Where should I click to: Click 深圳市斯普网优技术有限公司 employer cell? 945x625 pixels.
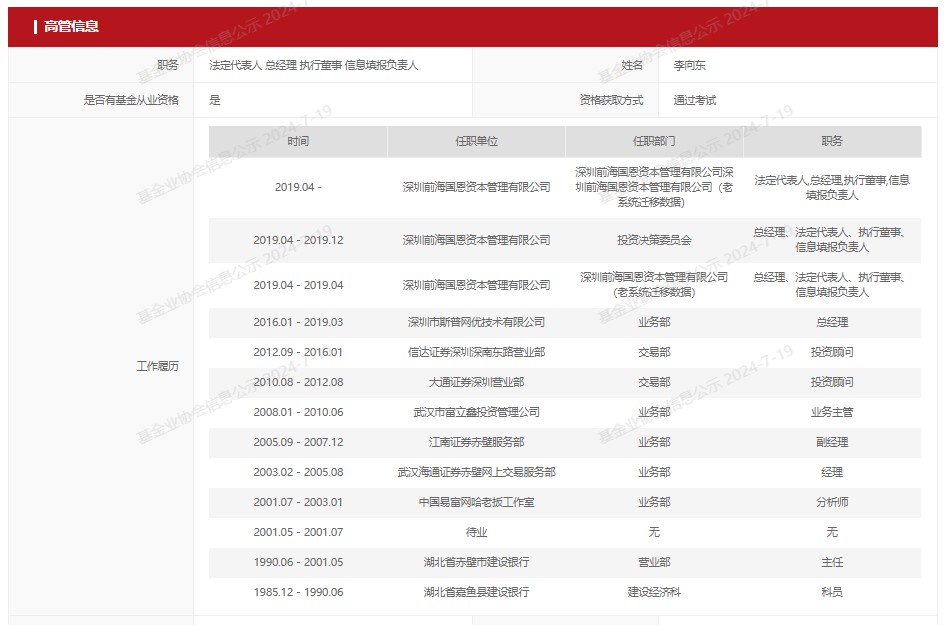click(x=476, y=322)
